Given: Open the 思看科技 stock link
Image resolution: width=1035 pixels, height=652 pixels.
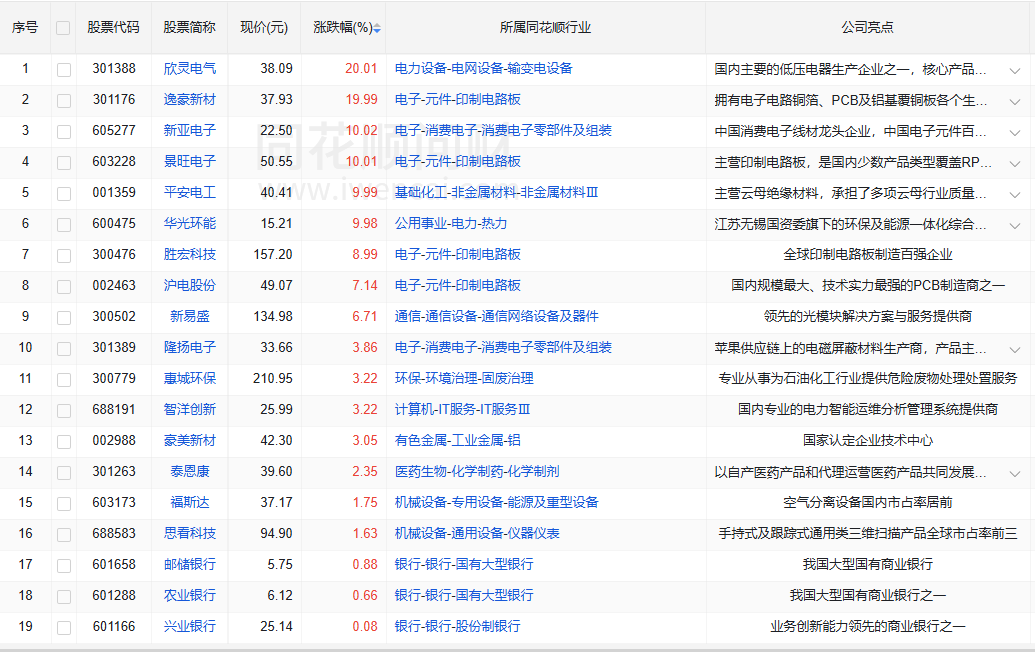Looking at the screenshot, I should click(x=189, y=533).
